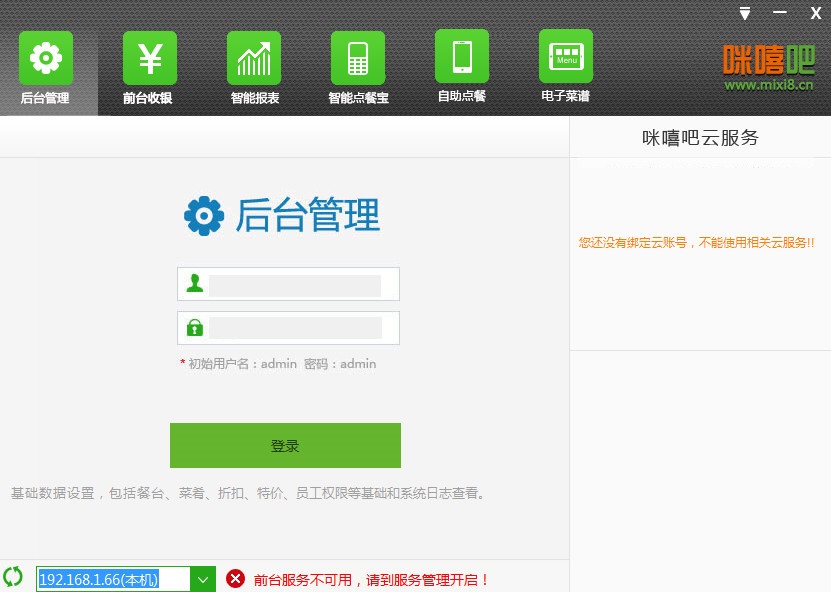831x592 pixels.
Task: Open the 智能报表 reports module
Action: tap(254, 58)
